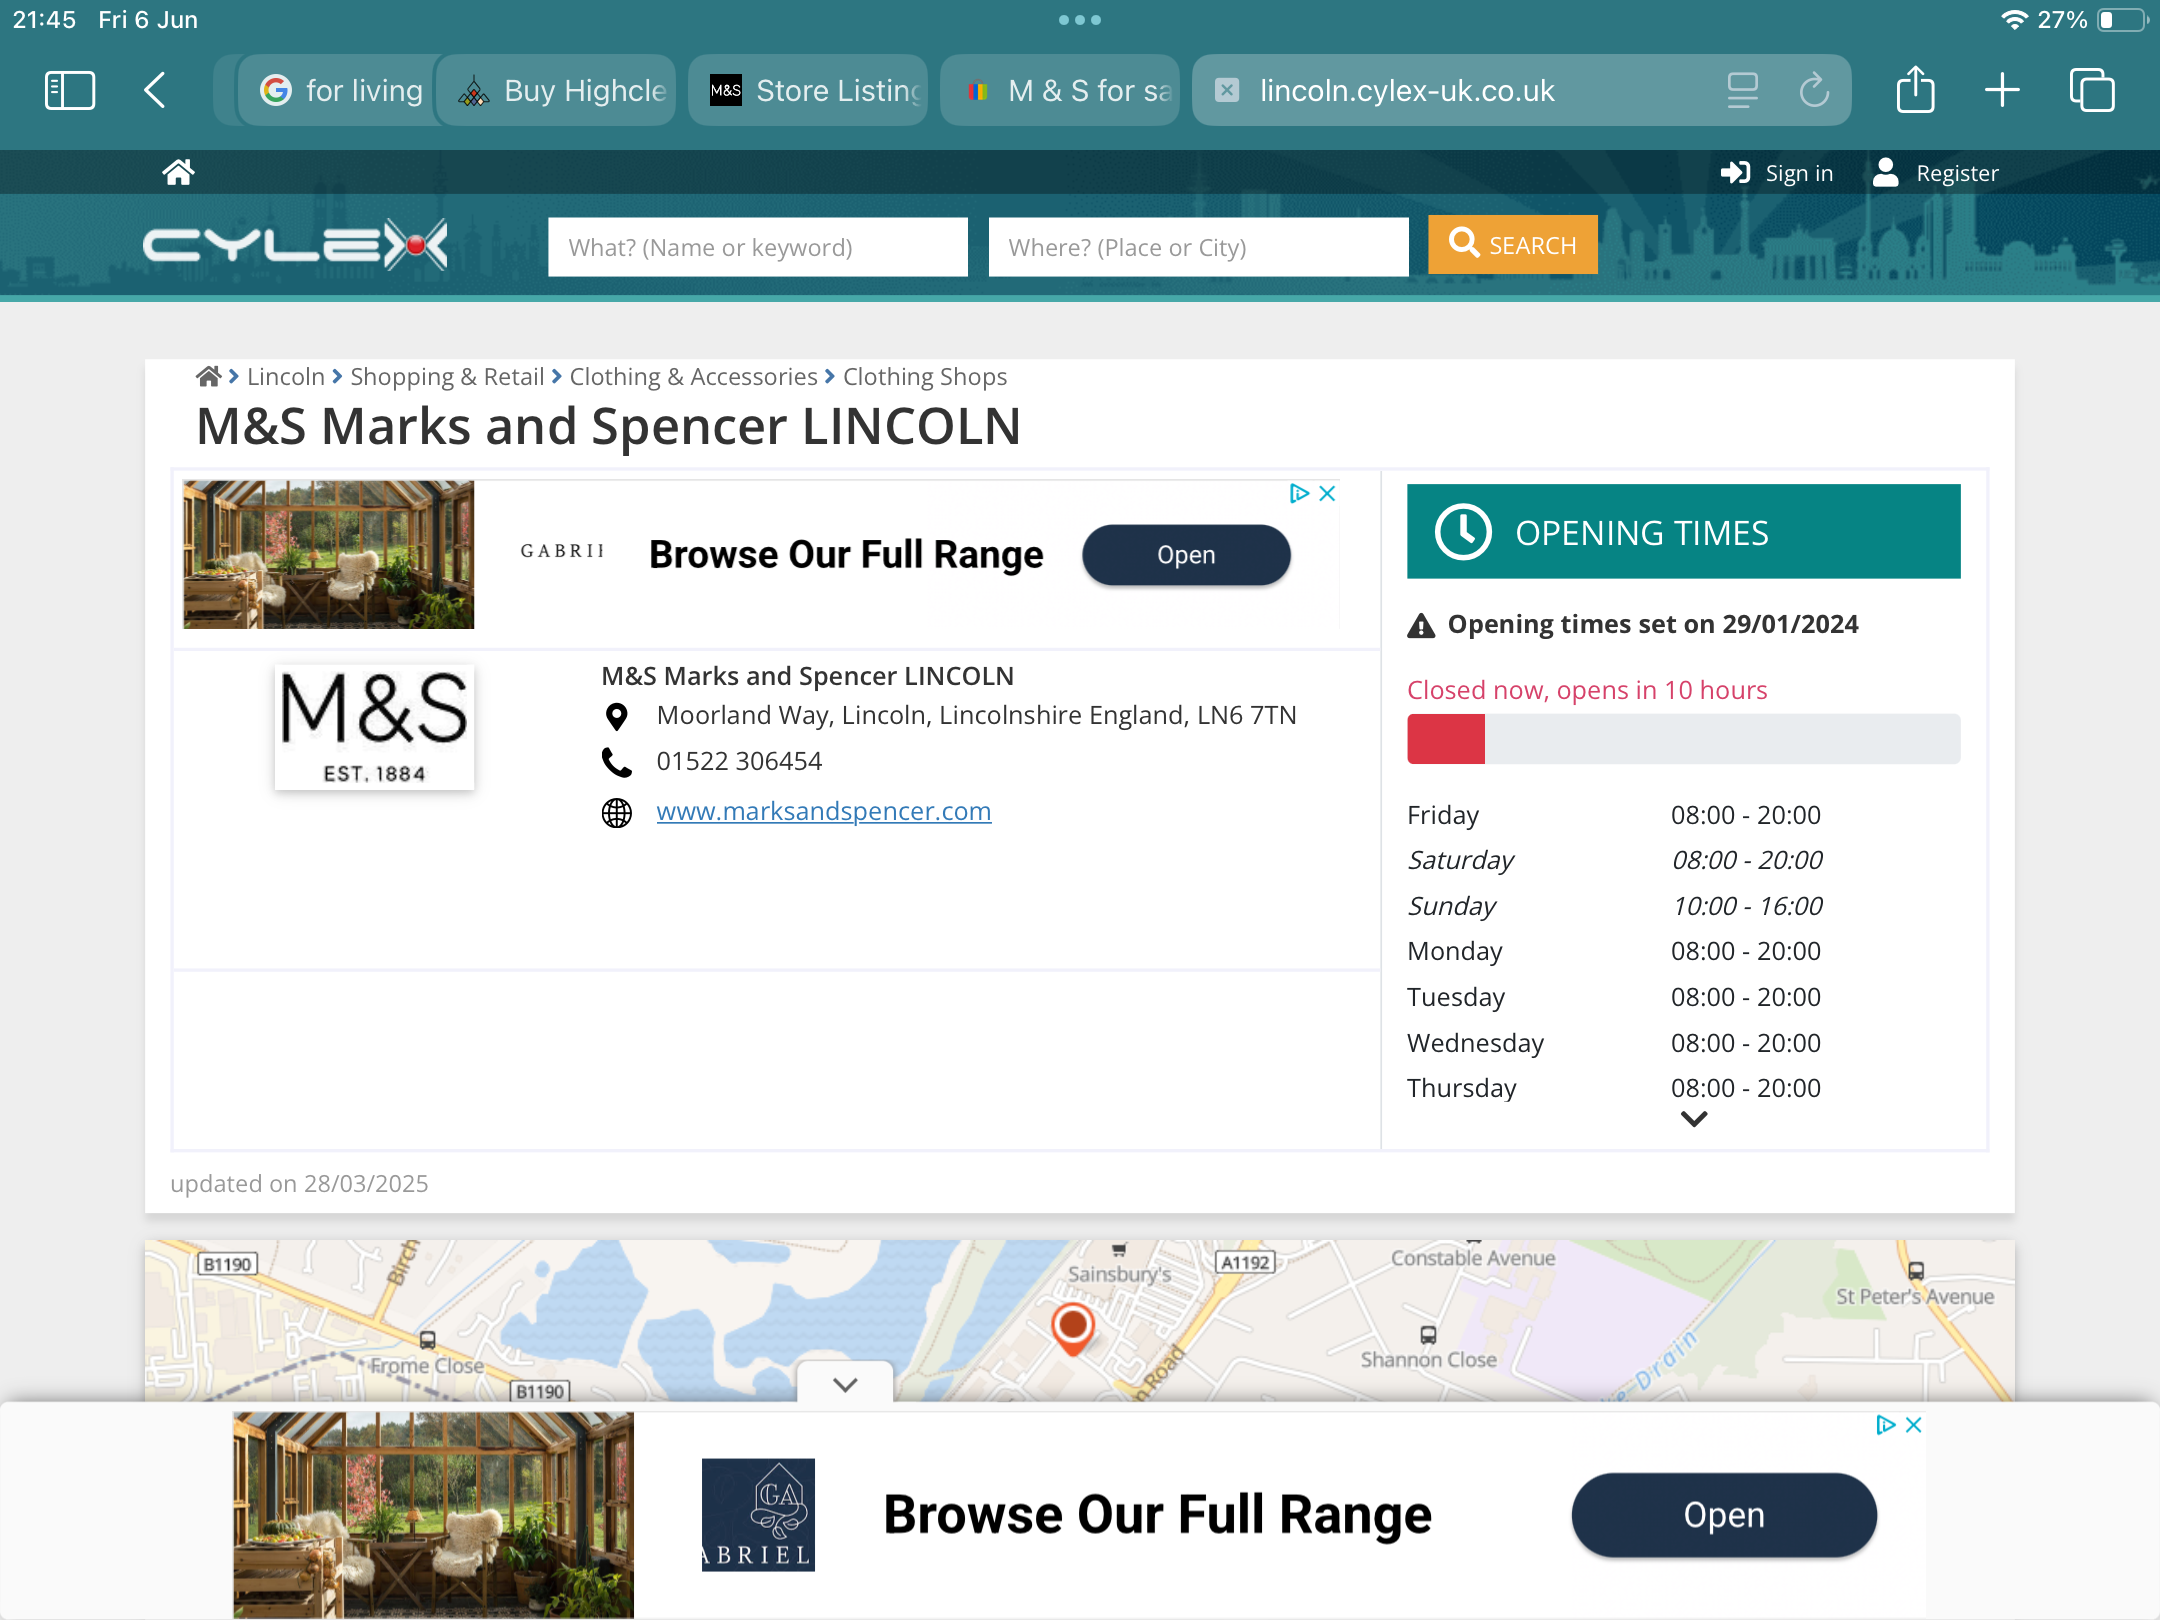This screenshot has width=2160, height=1620.
Task: Click the map location pin icon by address
Action: coord(617,716)
